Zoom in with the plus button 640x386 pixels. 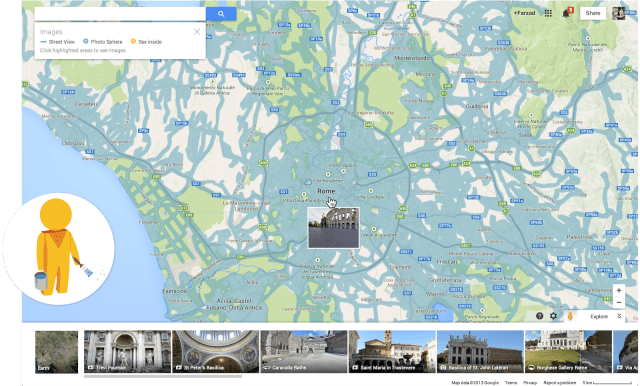(619, 291)
